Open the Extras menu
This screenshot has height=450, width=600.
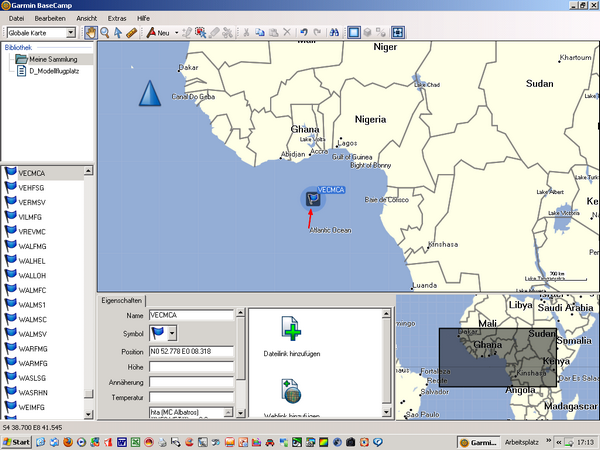pyautogui.click(x=117, y=18)
